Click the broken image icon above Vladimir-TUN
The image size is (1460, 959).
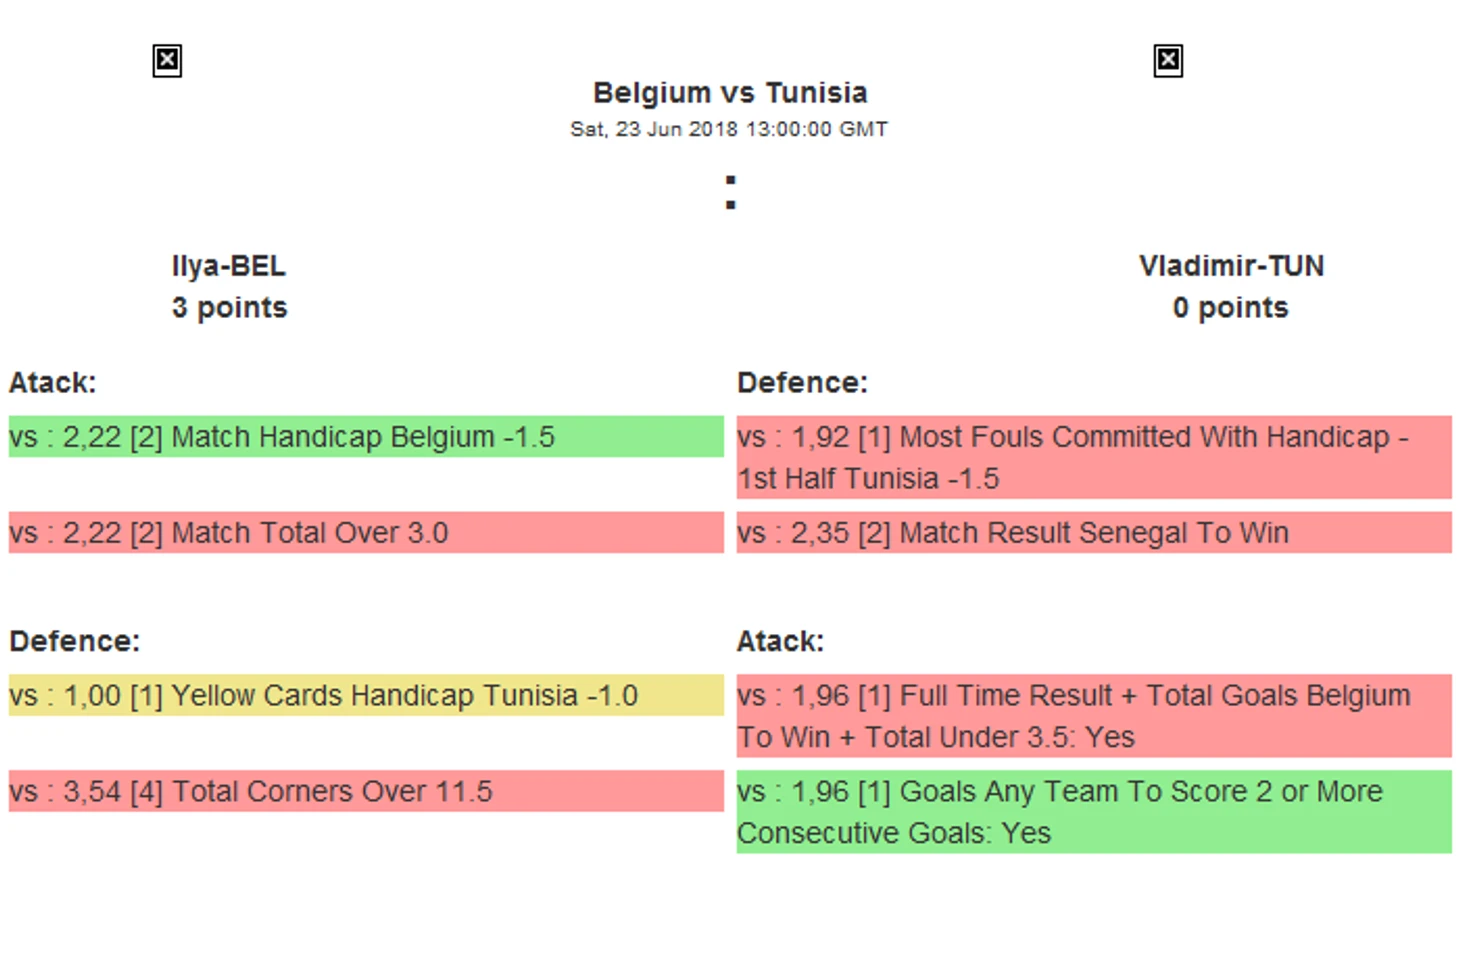(x=1168, y=61)
